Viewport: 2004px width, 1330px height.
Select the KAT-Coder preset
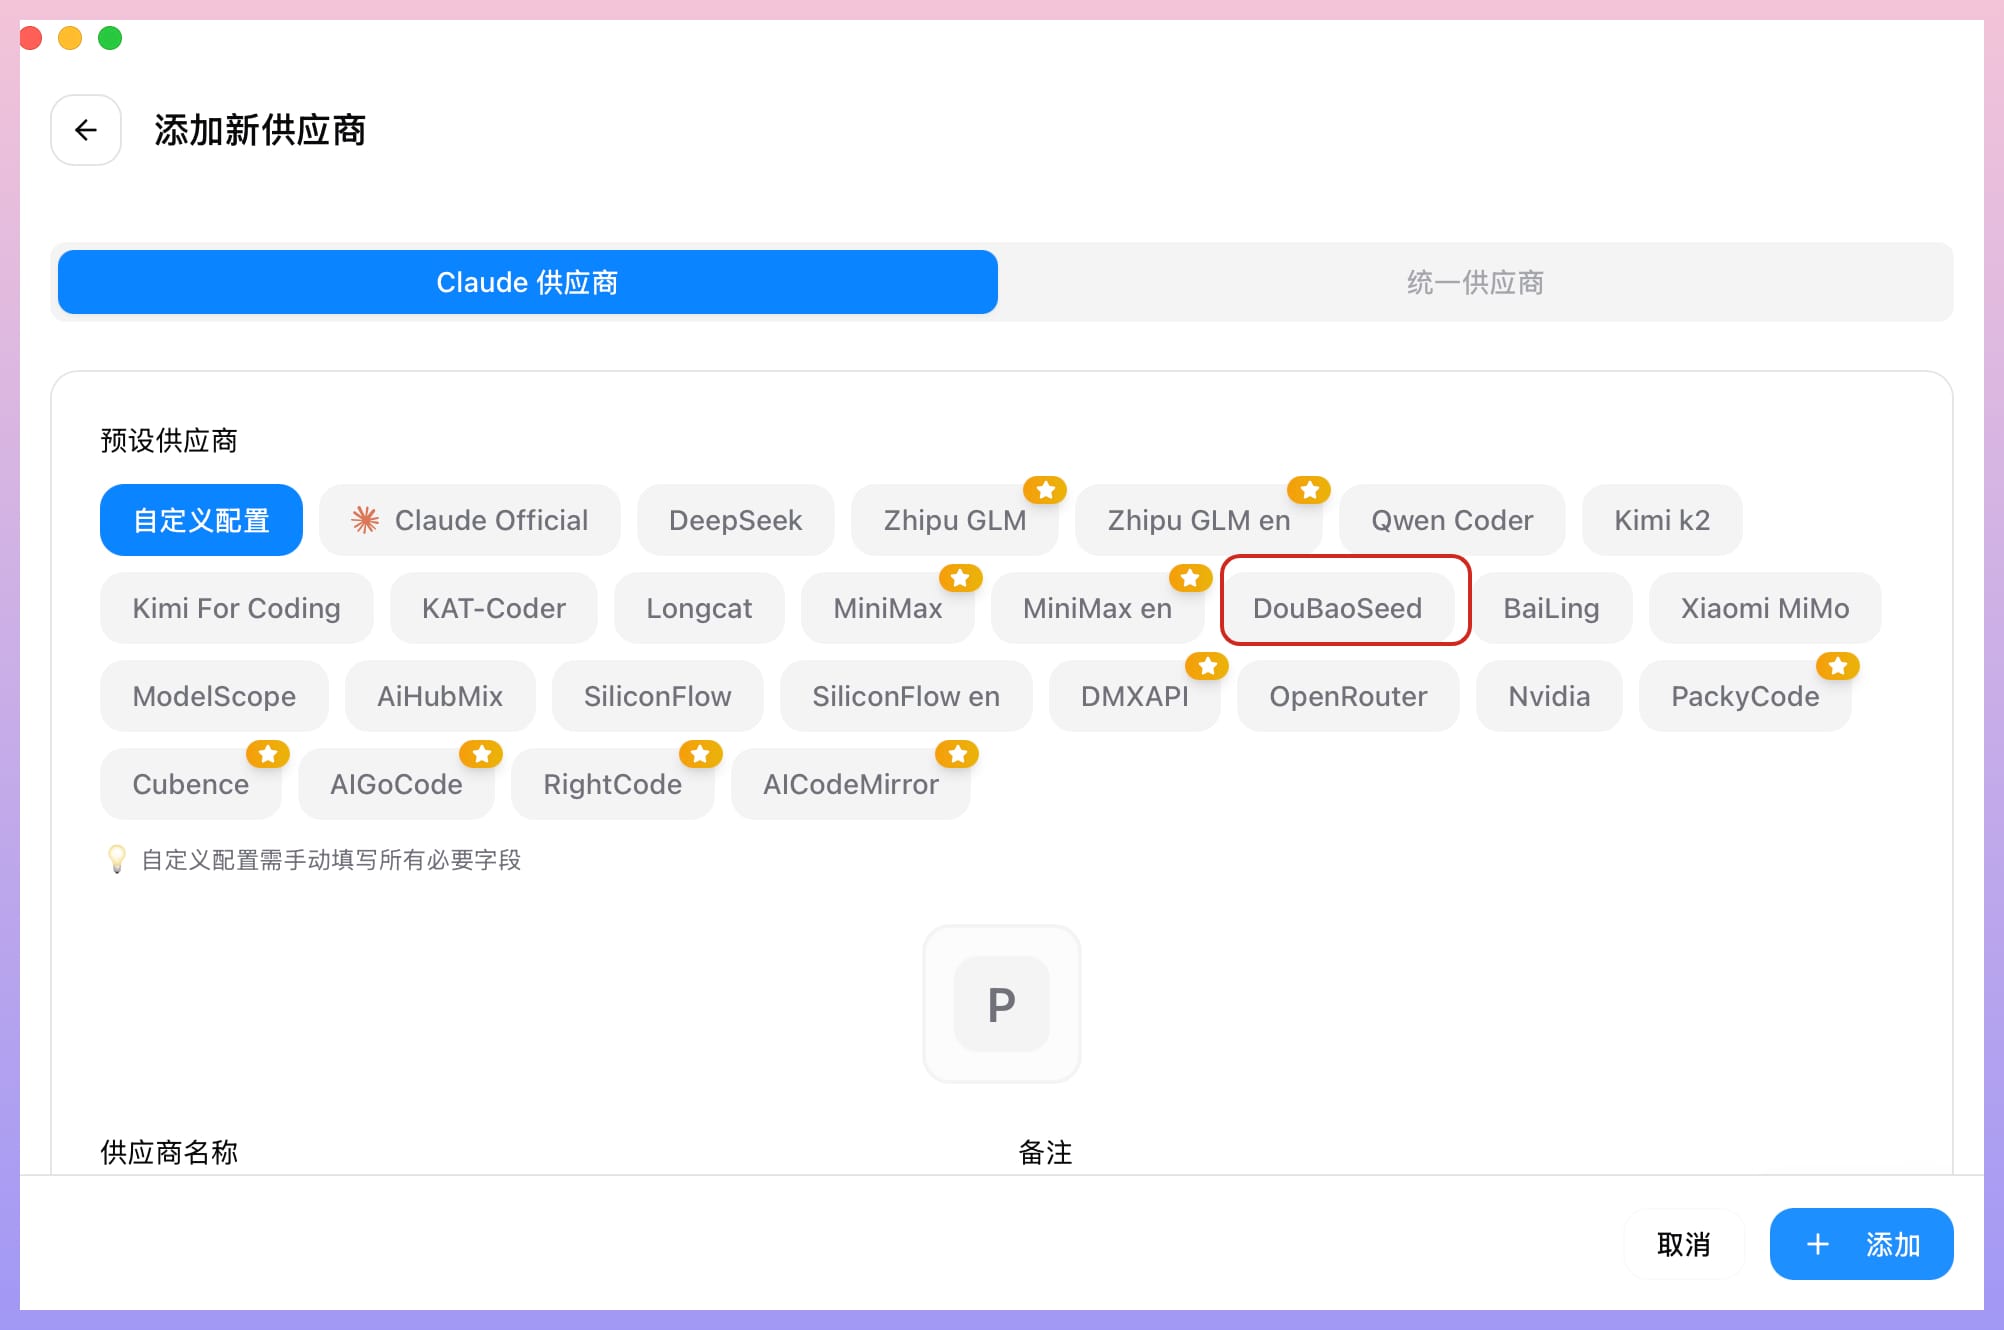(x=493, y=608)
